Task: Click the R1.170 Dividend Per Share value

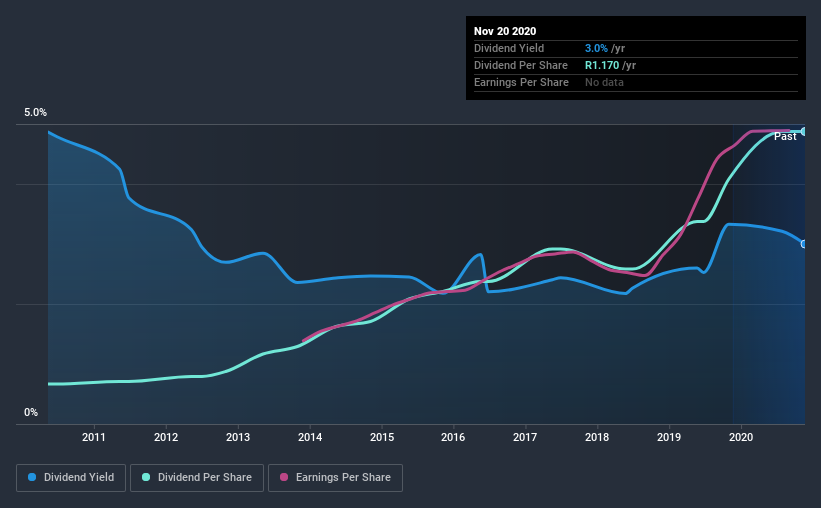Action: click(x=602, y=65)
